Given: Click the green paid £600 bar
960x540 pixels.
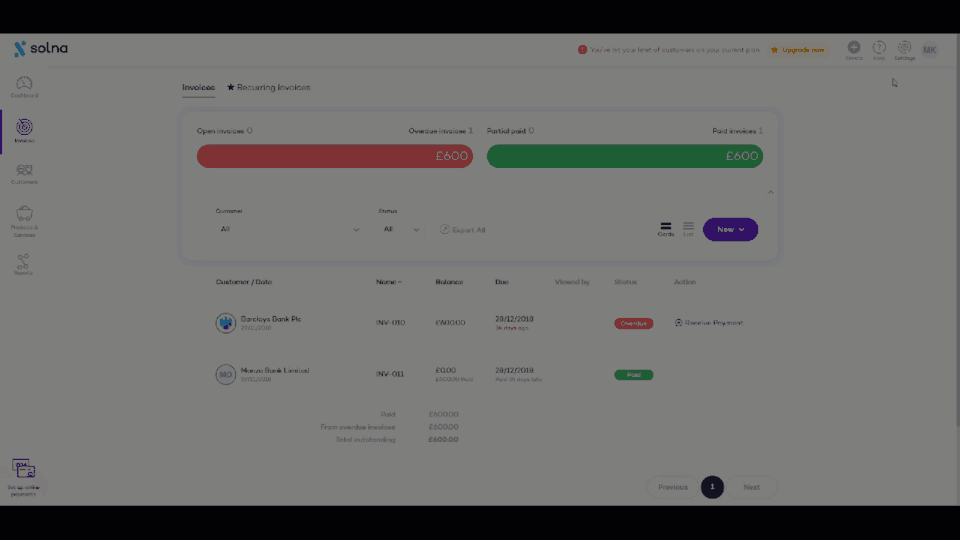Looking at the screenshot, I should click(x=624, y=156).
